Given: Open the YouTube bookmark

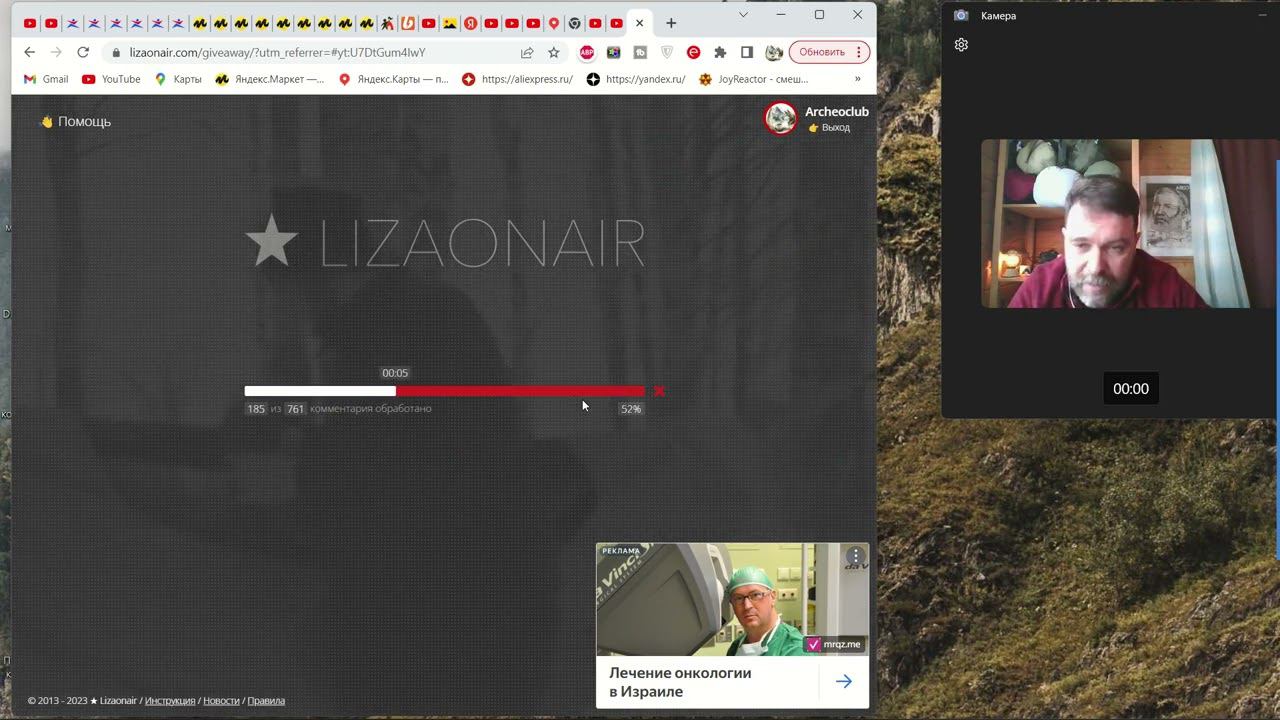Looking at the screenshot, I should [111, 79].
